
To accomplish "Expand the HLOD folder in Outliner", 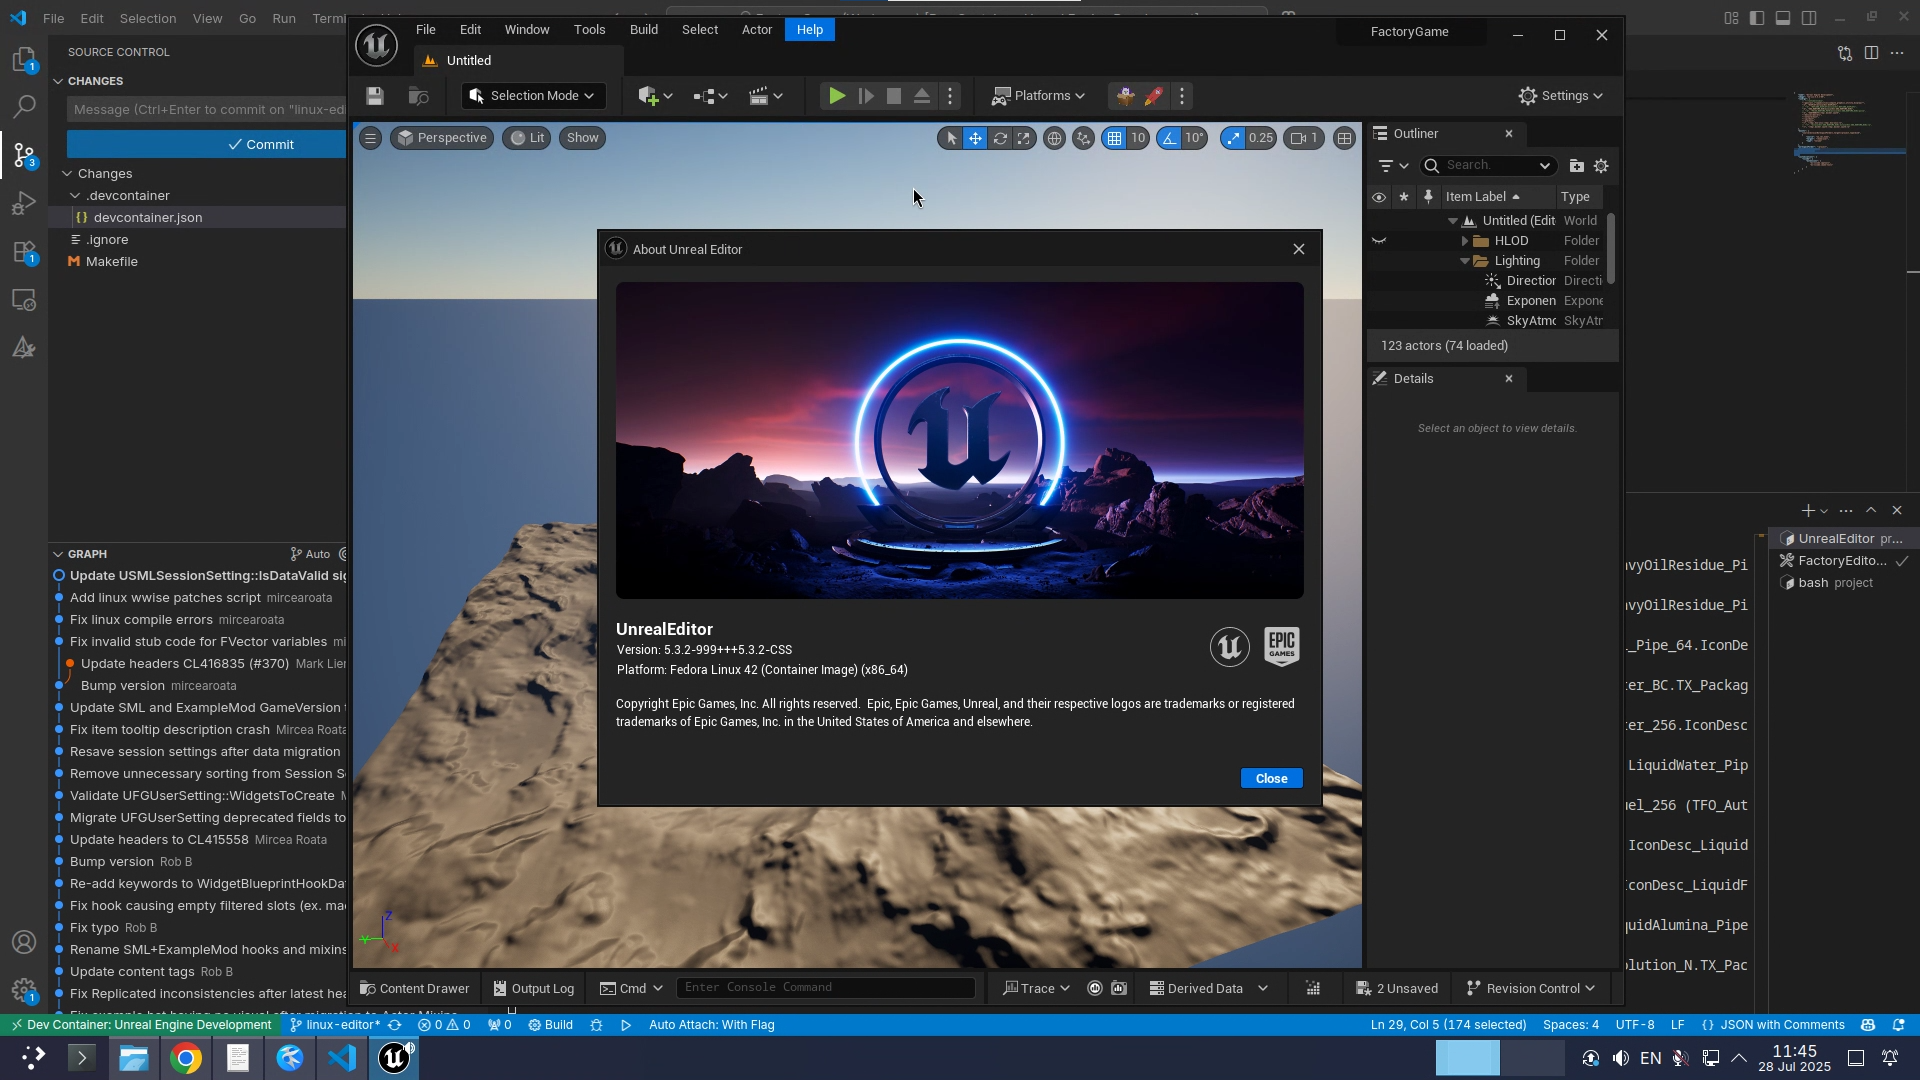I will coord(1465,241).
